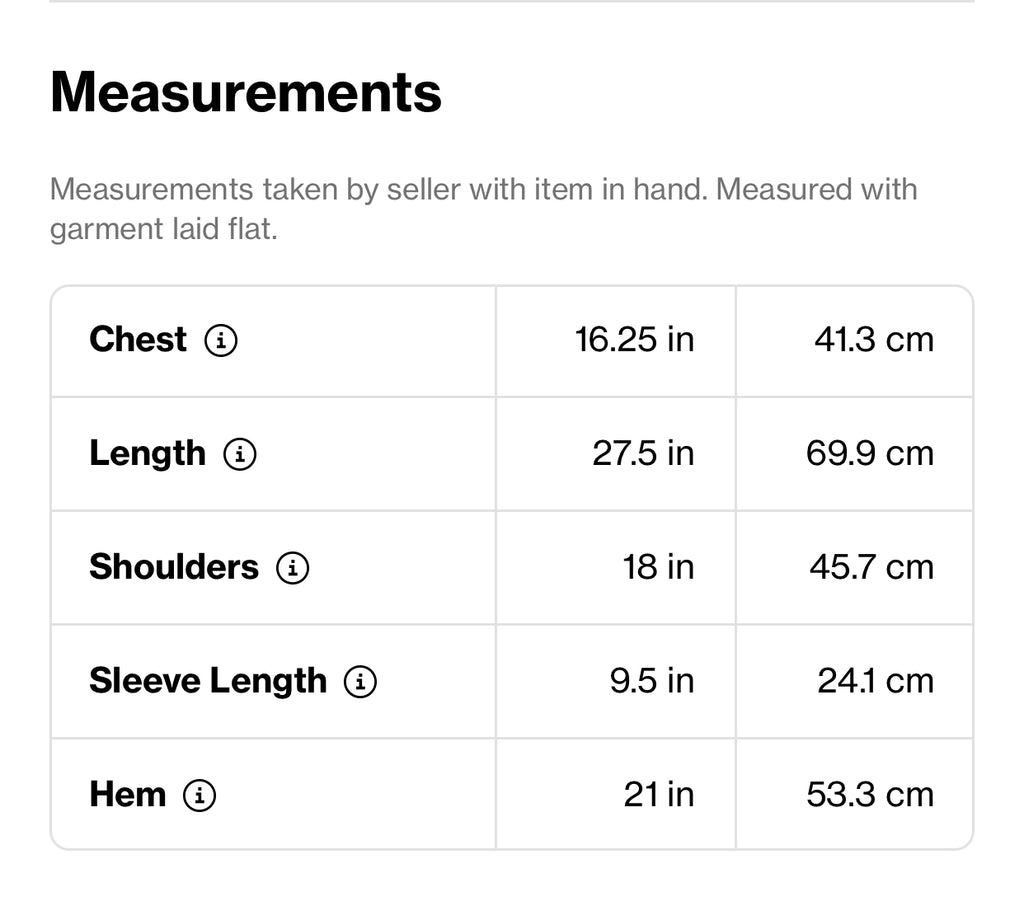Image resolution: width=1024 pixels, height=906 pixels.
Task: Click the 45.7 cm shoulders value
Action: [x=872, y=568]
